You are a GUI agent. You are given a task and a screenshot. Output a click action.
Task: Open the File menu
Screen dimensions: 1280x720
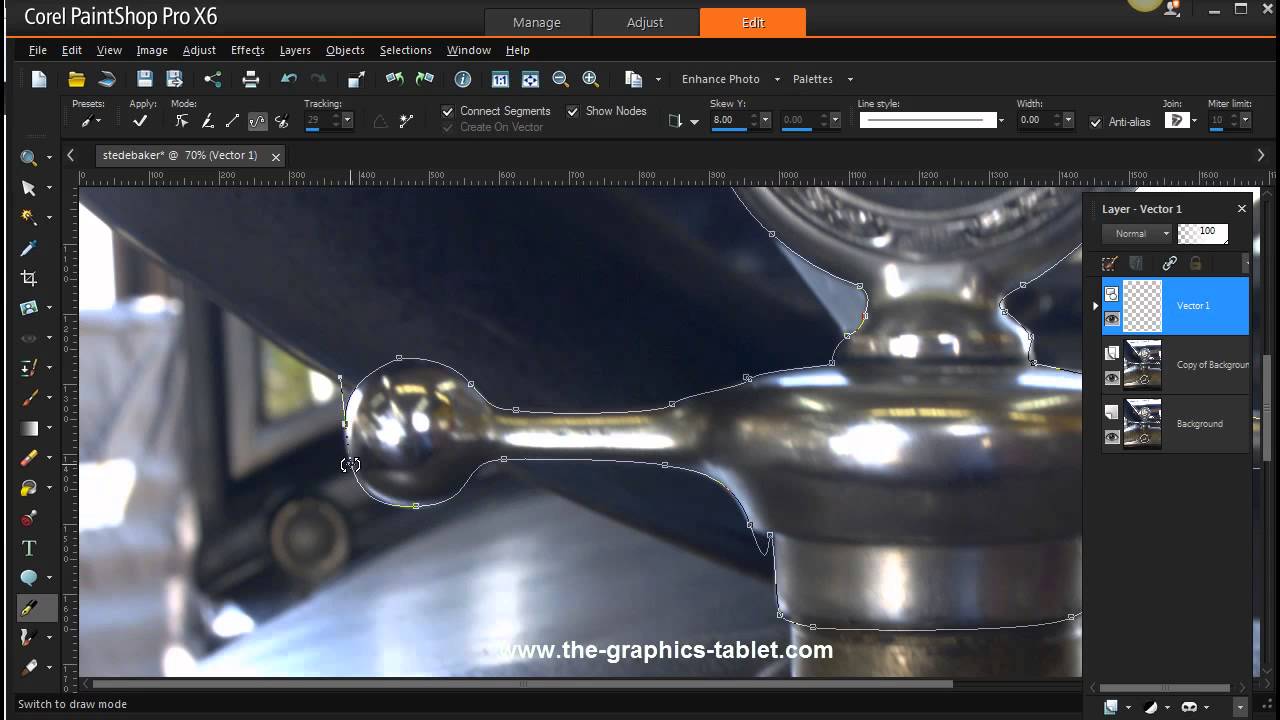coord(38,50)
